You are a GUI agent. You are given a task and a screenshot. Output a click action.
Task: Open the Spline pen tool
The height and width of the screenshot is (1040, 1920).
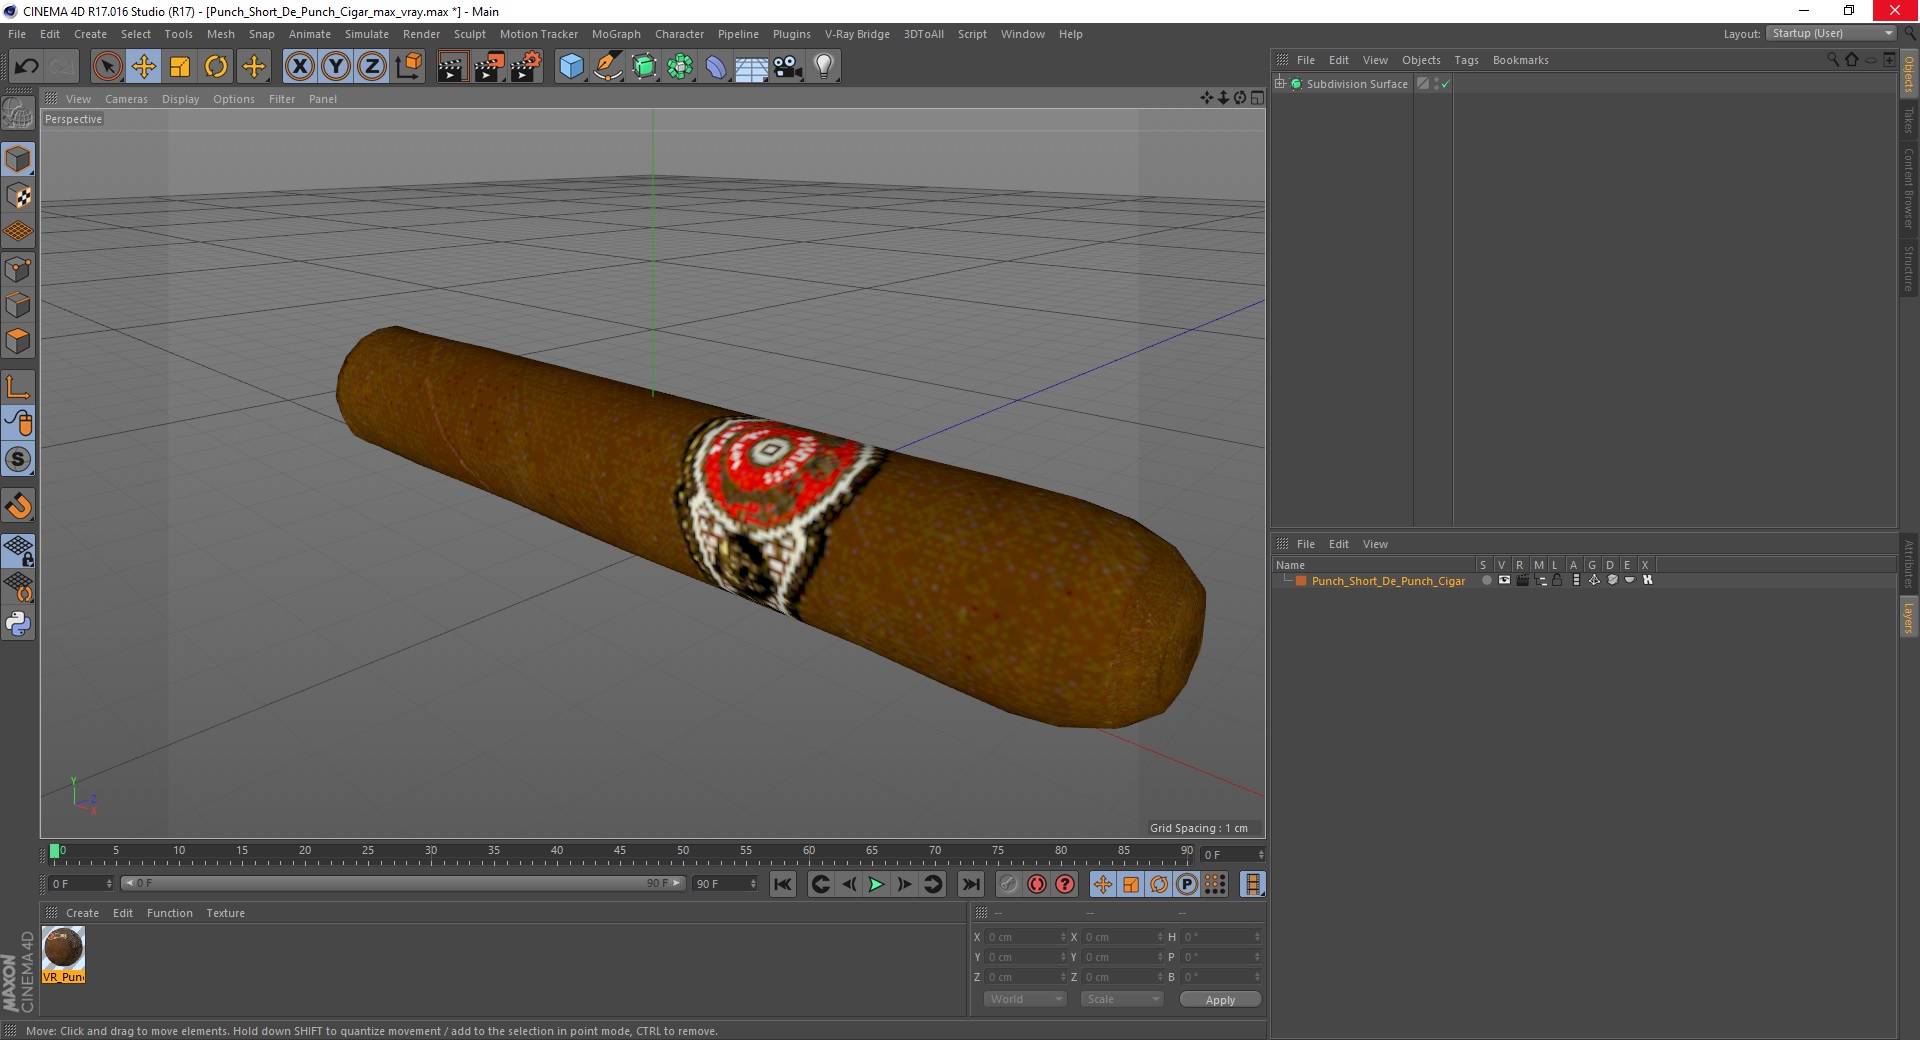tap(608, 67)
